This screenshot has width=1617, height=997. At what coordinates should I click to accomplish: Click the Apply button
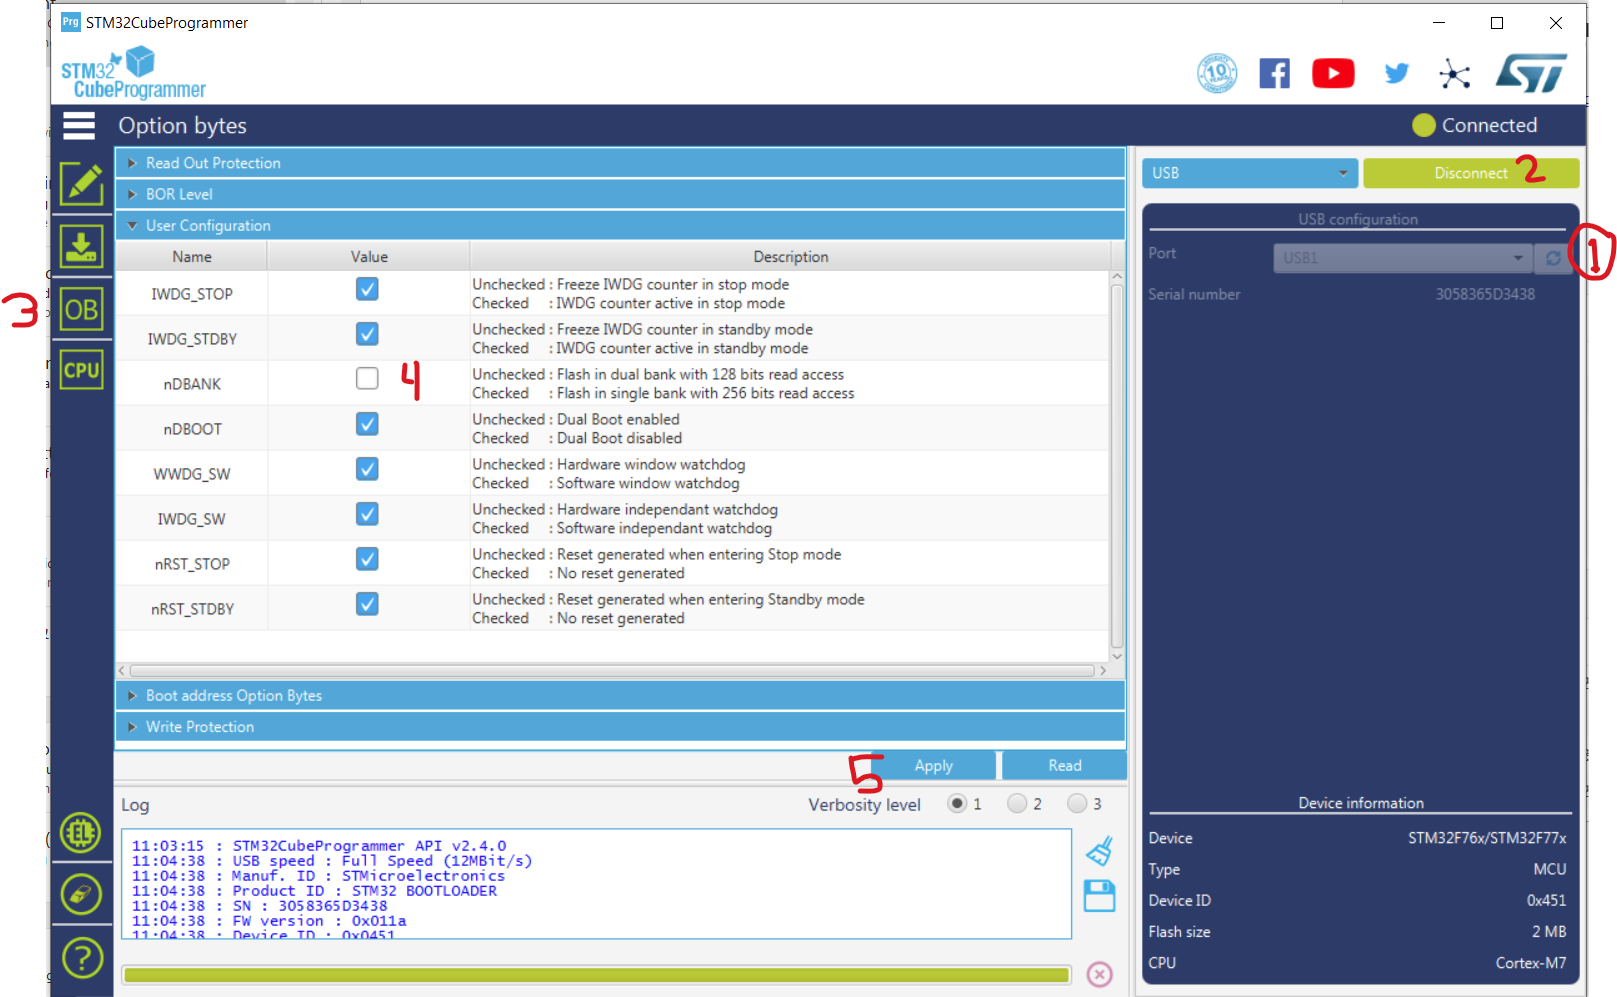[x=933, y=766]
